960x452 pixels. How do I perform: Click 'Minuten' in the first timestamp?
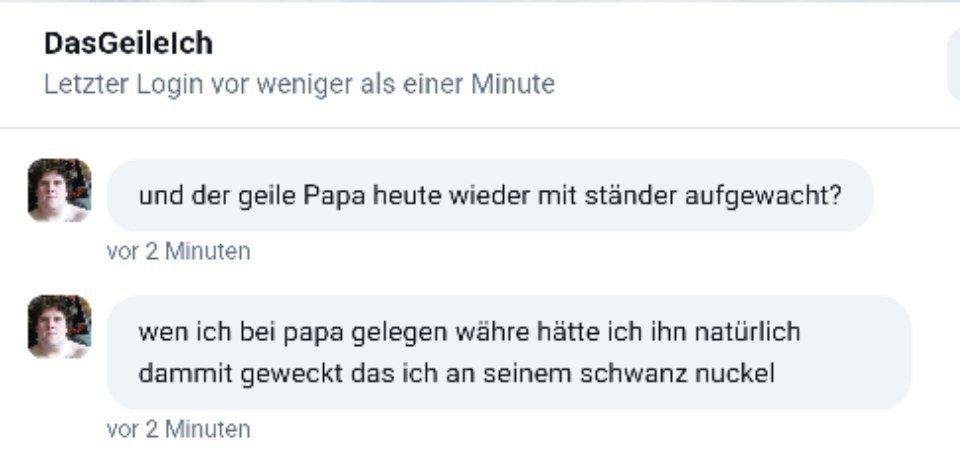208,251
